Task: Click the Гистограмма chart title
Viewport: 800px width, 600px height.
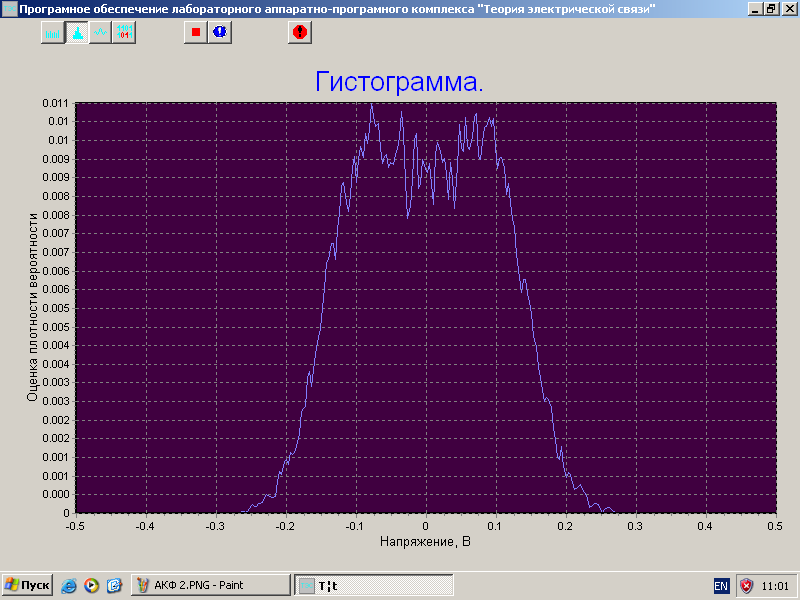Action: [x=399, y=82]
